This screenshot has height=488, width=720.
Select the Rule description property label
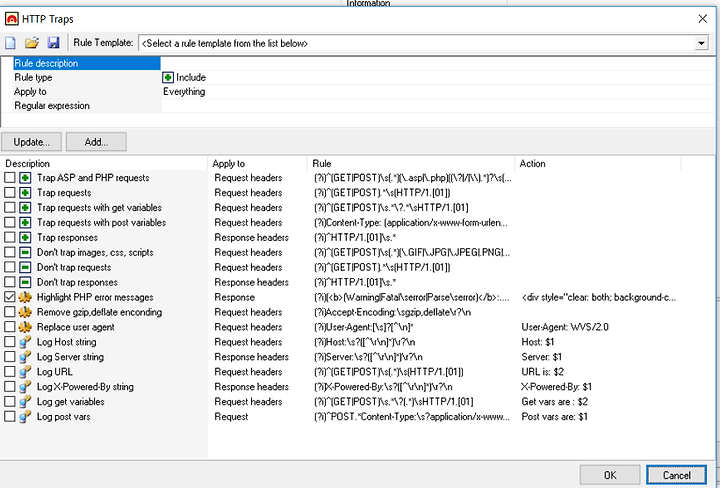tap(46, 63)
